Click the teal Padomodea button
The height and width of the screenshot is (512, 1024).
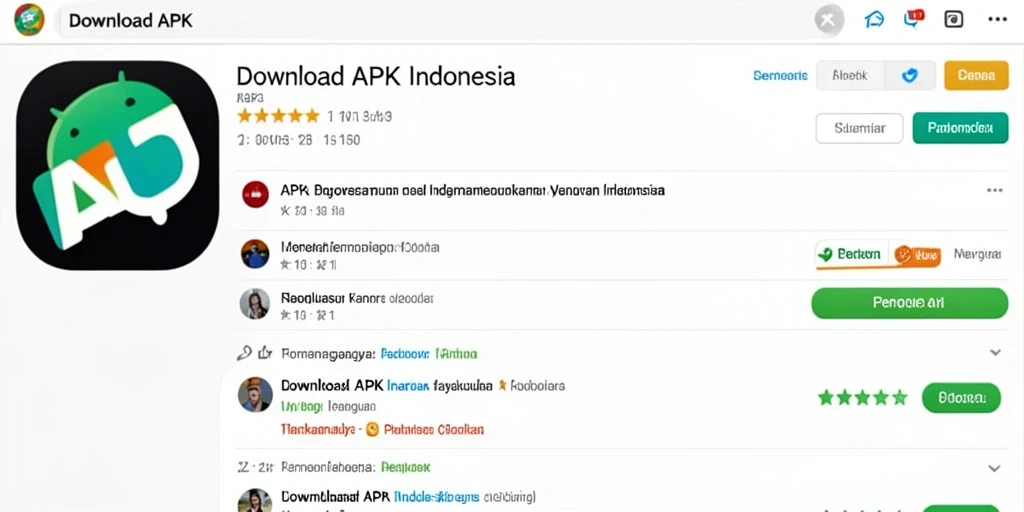(960, 128)
